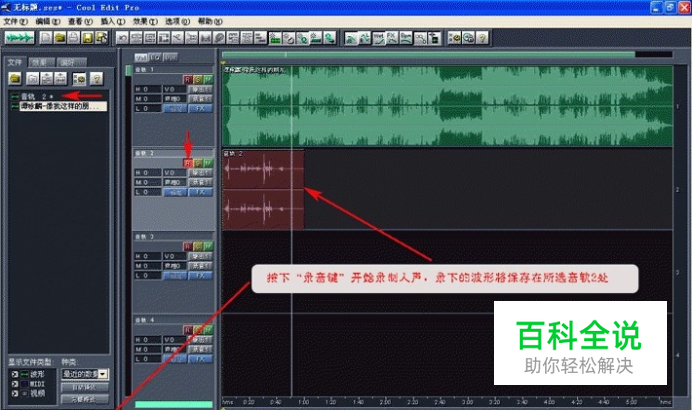Switch to the 偏好 tab in left panel
Viewport: 692px width, 410px height.
[x=71, y=62]
